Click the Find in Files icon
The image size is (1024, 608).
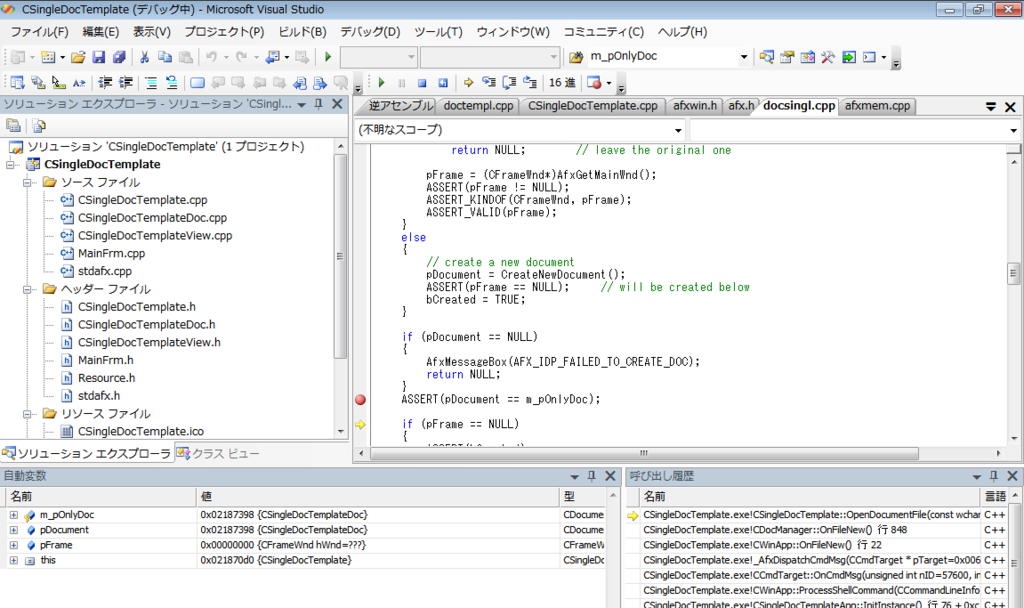(x=575, y=57)
